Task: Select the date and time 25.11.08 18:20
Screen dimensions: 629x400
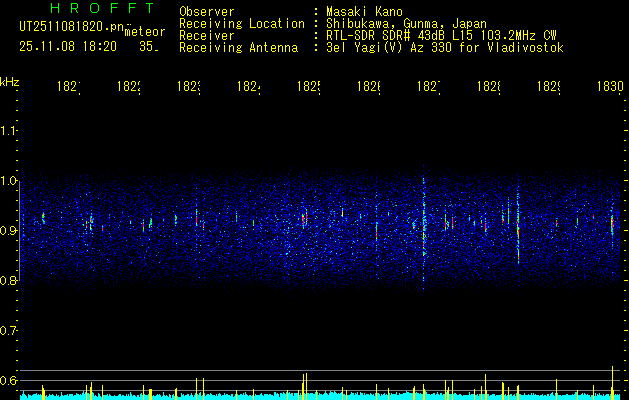Action: coord(68,47)
